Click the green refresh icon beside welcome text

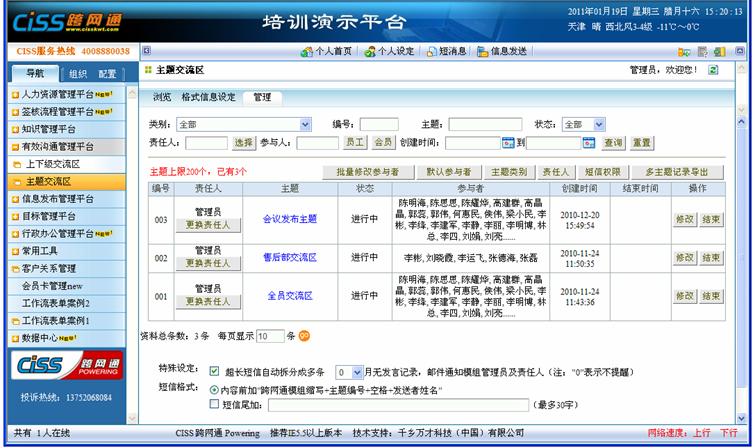pyautogui.click(x=713, y=70)
